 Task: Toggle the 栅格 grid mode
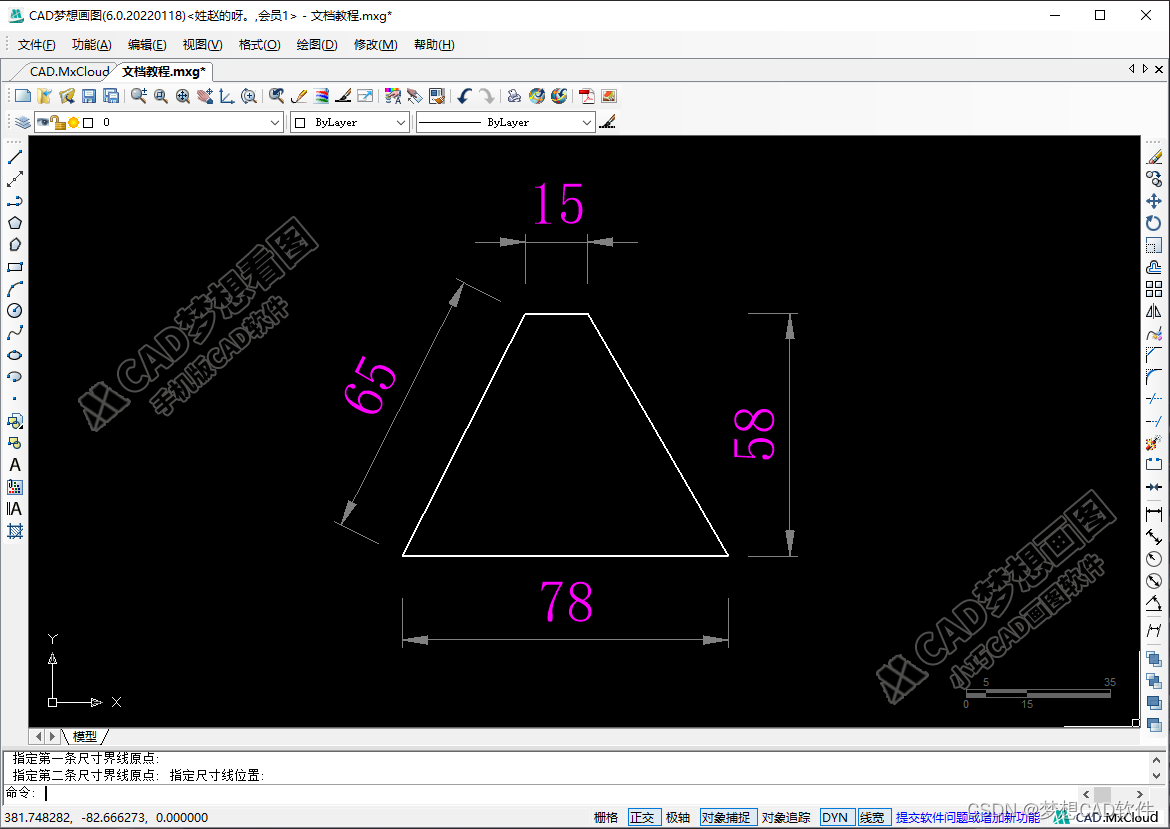[x=606, y=817]
